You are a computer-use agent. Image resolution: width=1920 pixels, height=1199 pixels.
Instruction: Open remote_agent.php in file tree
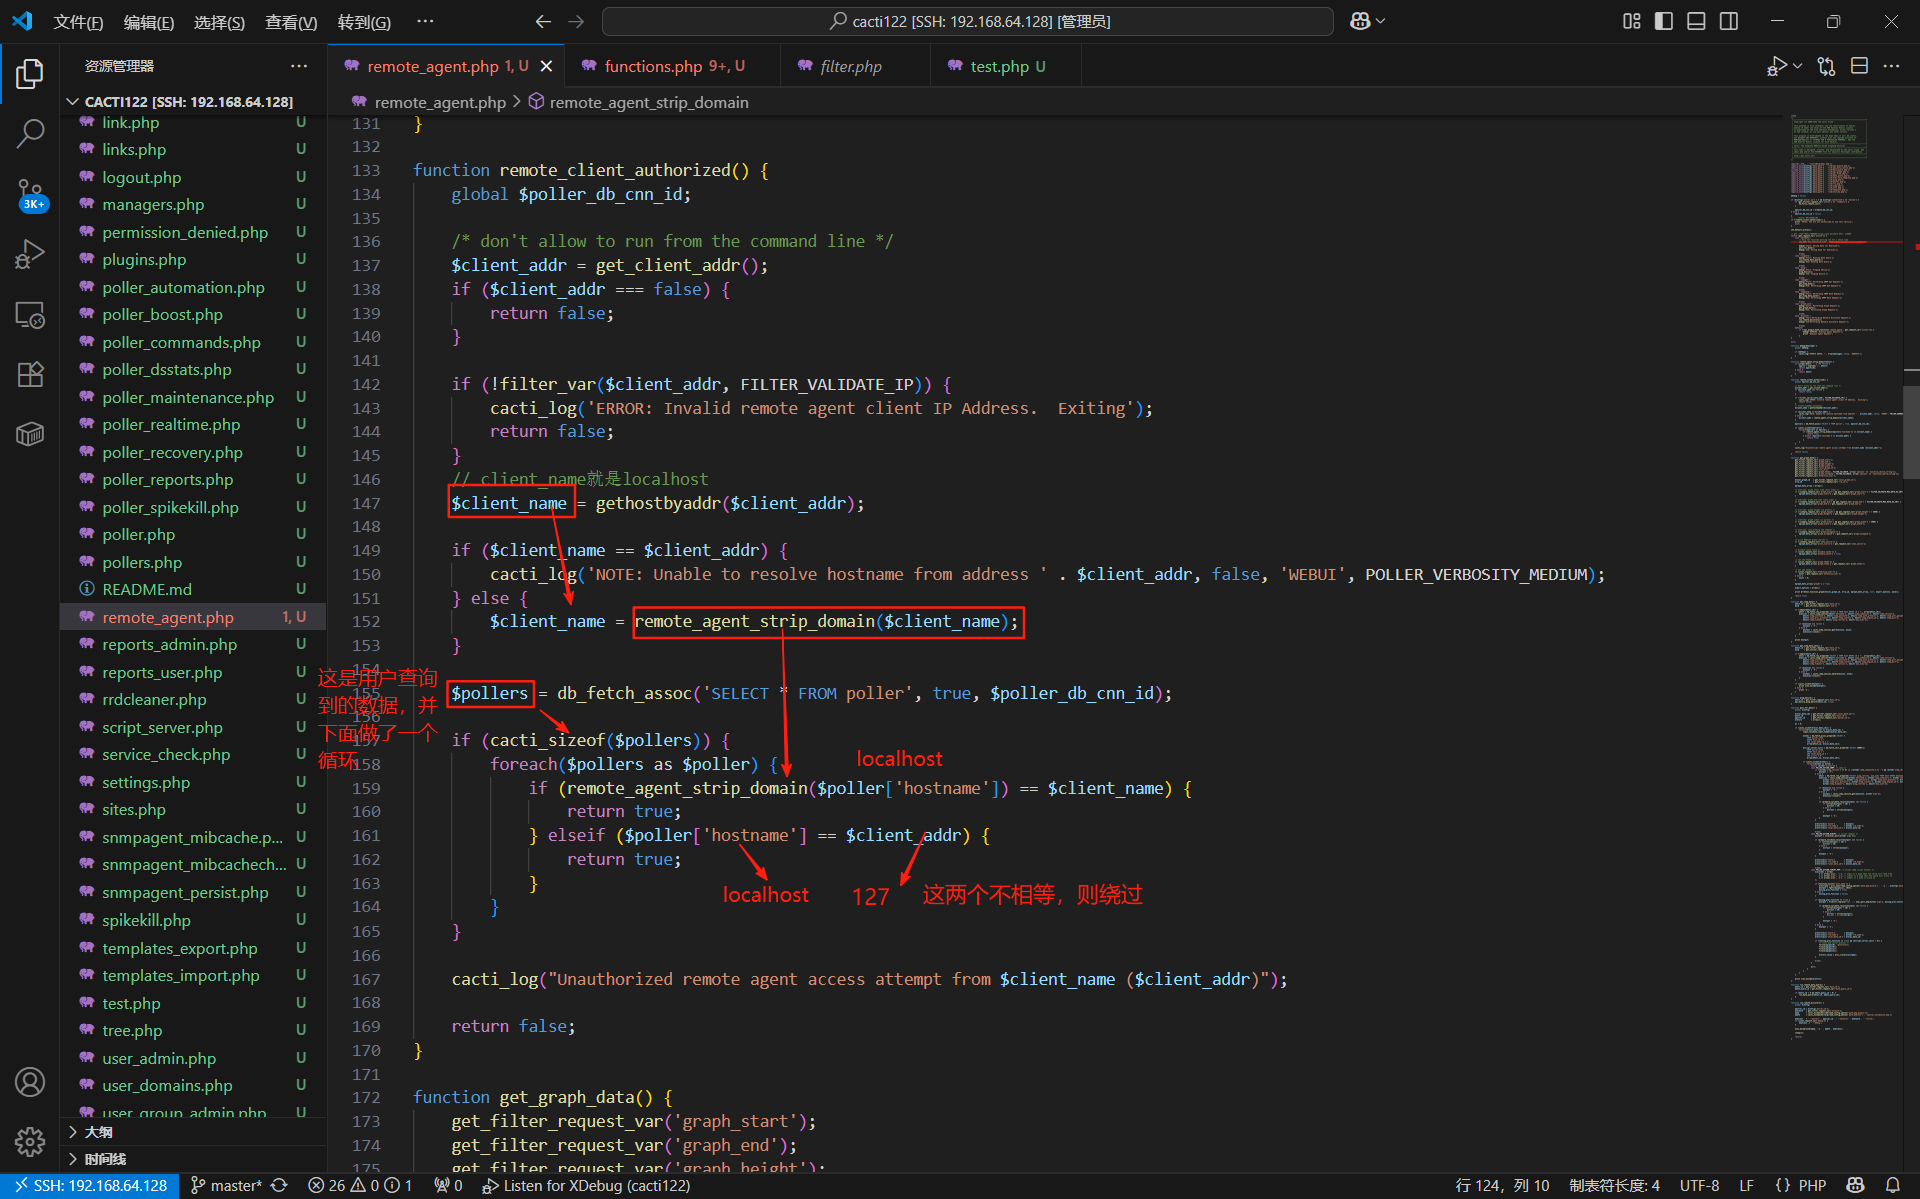194,617
